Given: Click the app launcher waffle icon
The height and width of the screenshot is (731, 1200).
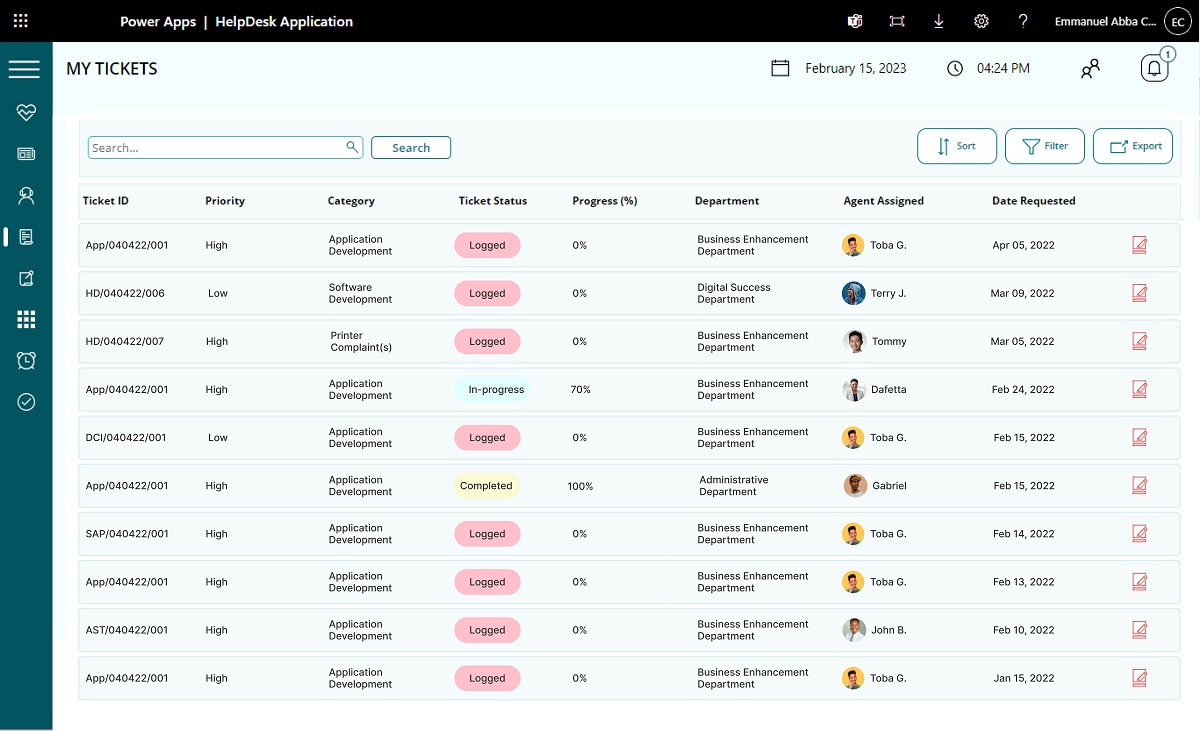Looking at the screenshot, I should click(21, 21).
